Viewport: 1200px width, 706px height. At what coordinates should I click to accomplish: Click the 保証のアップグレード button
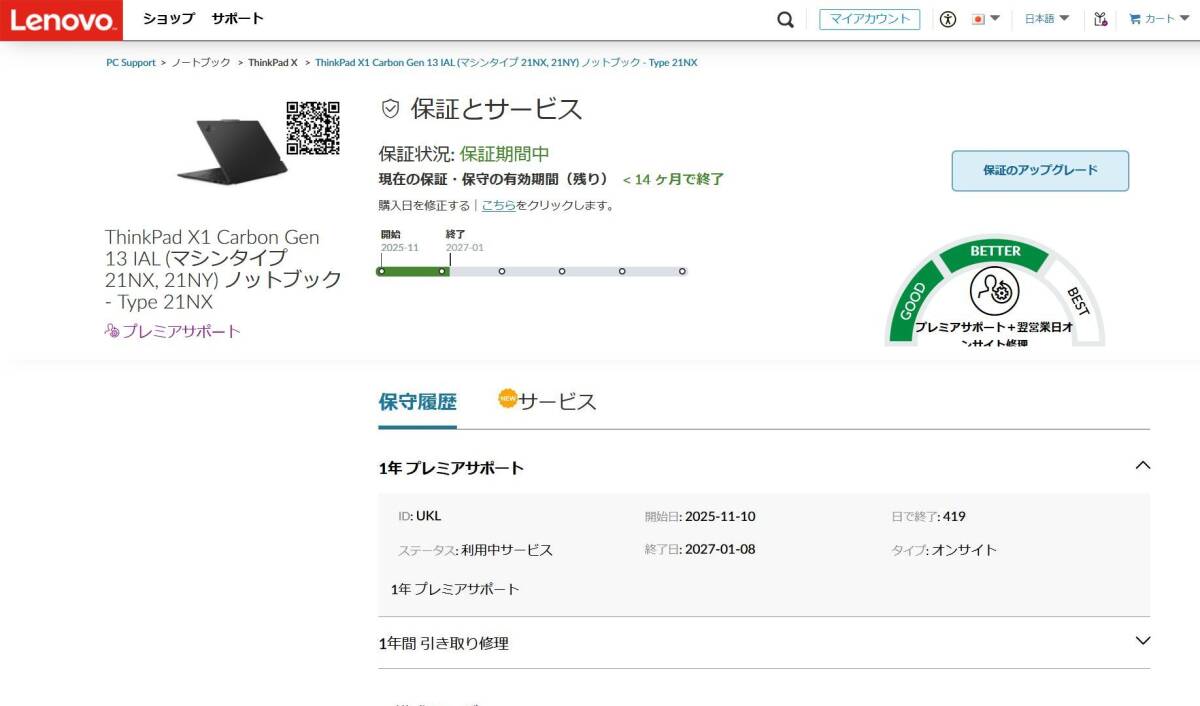click(1039, 170)
